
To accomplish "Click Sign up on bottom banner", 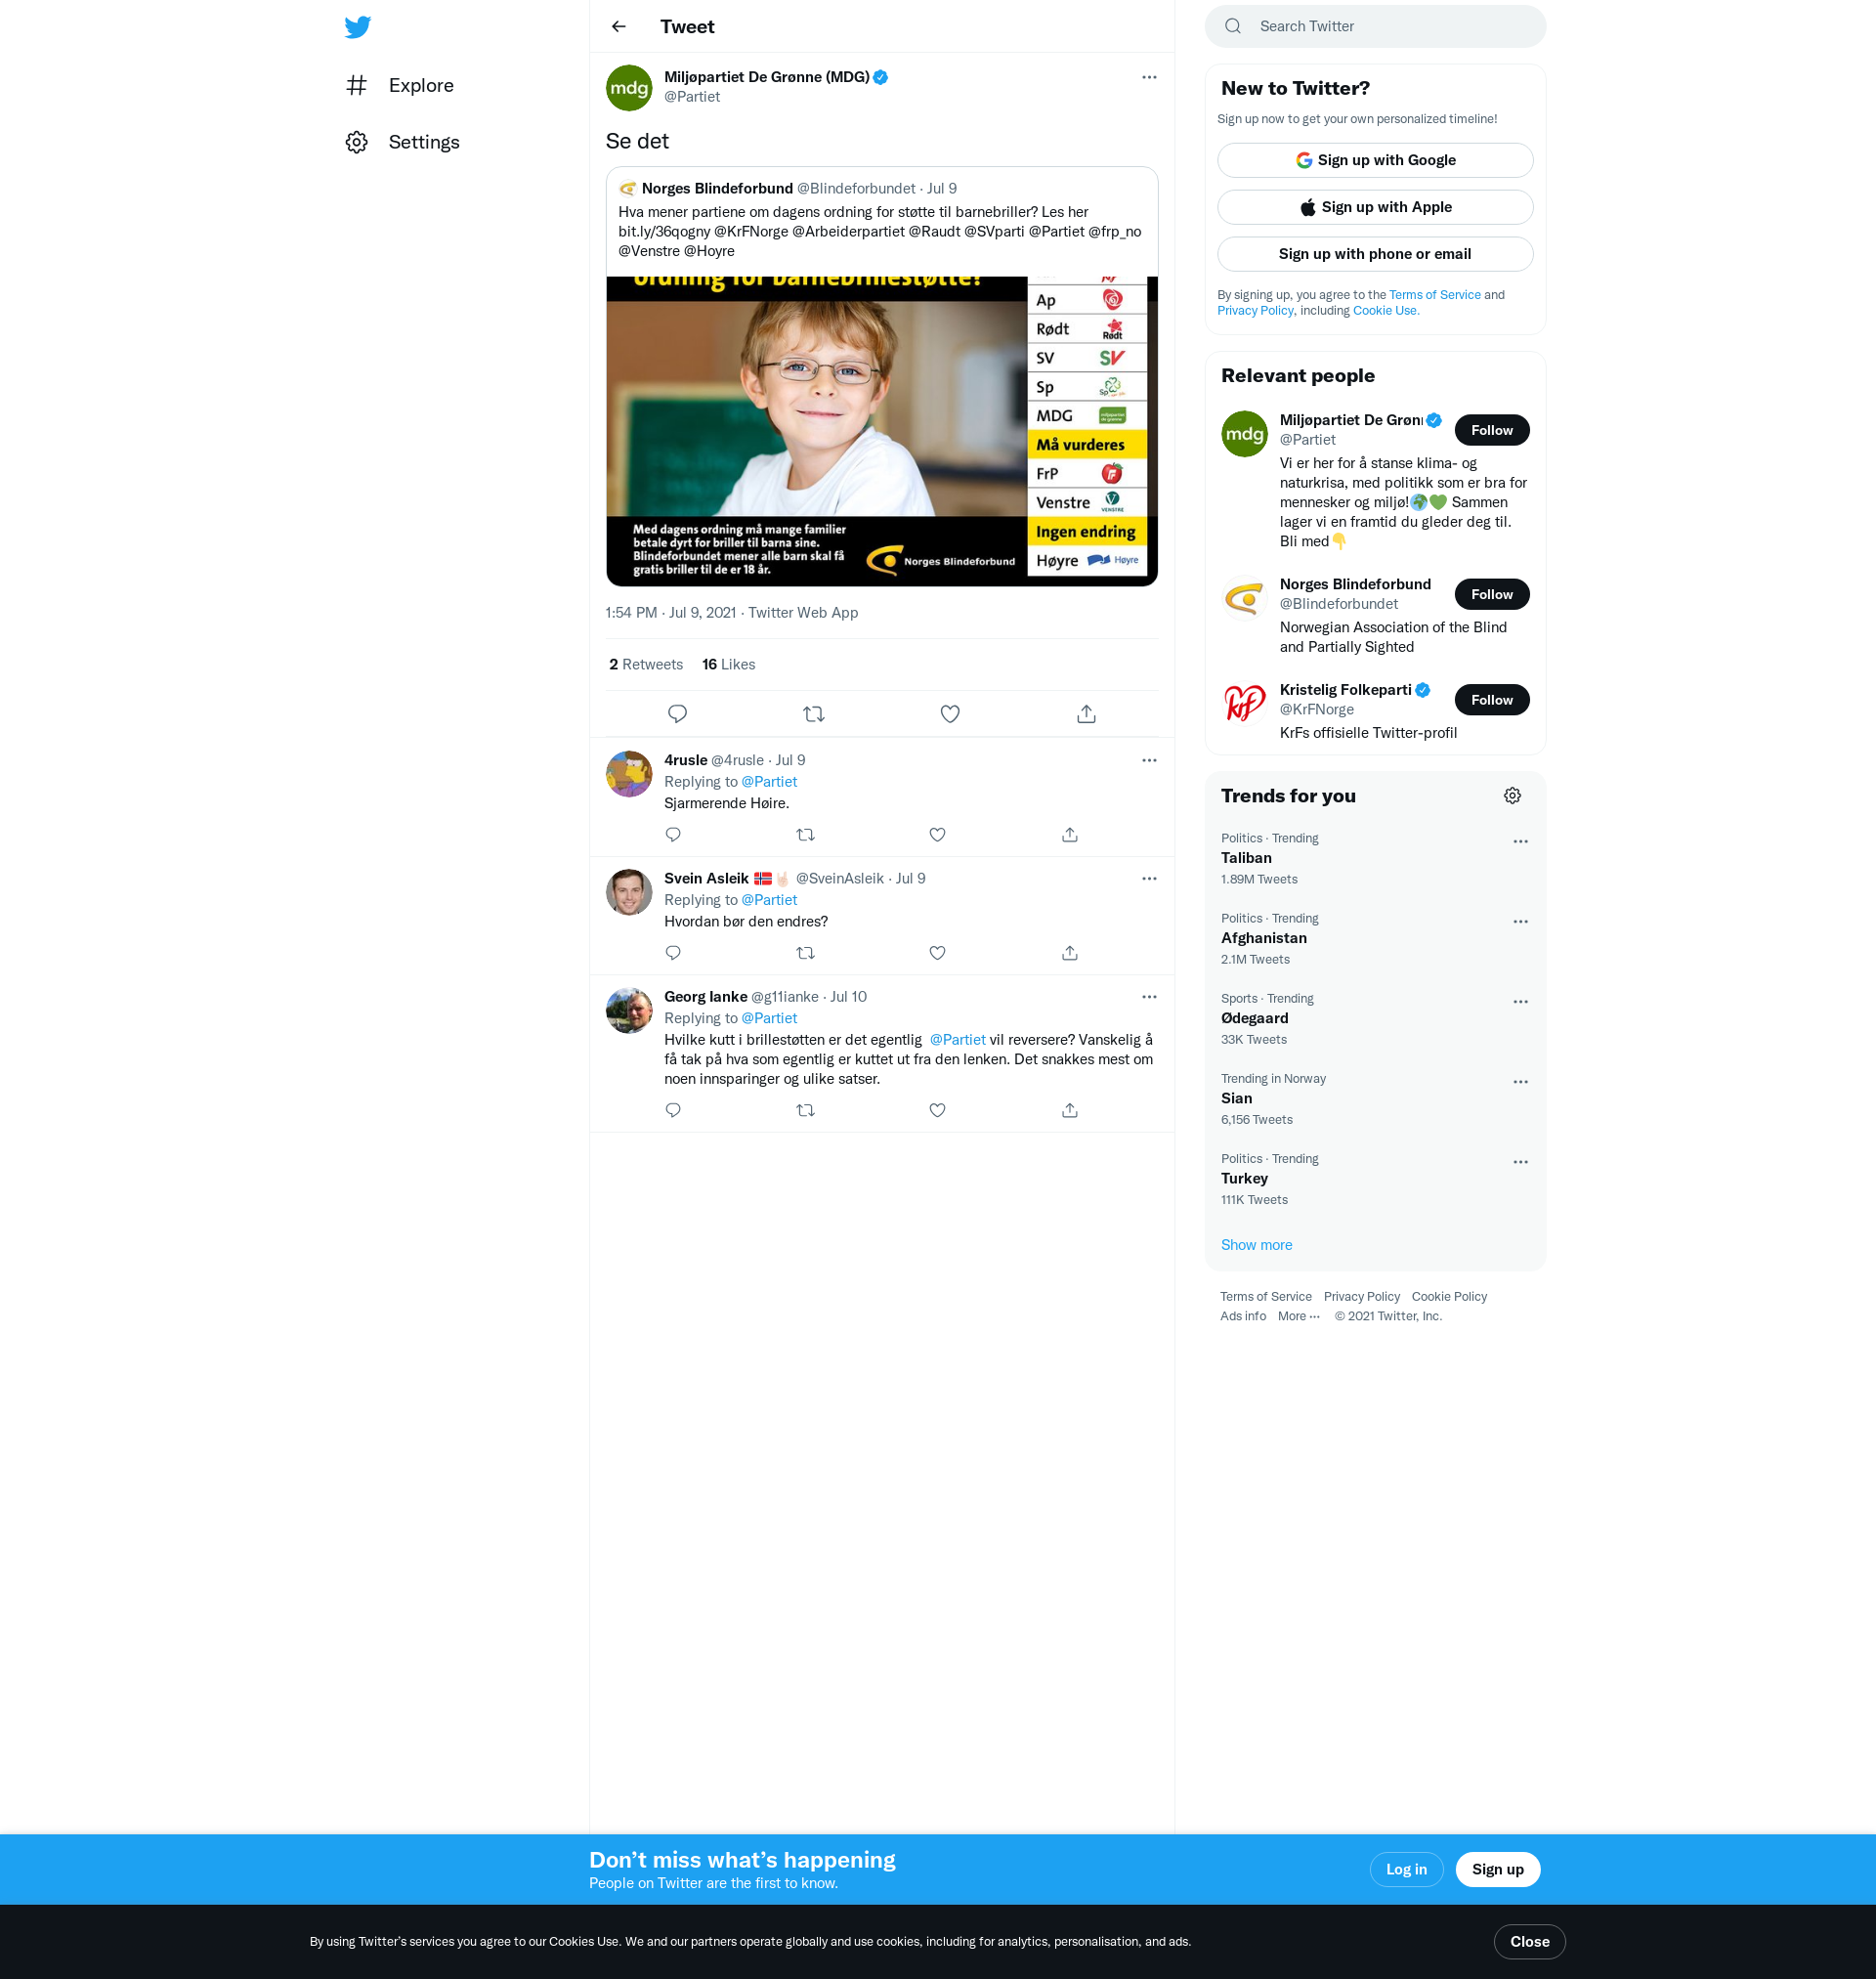I will [1497, 1870].
